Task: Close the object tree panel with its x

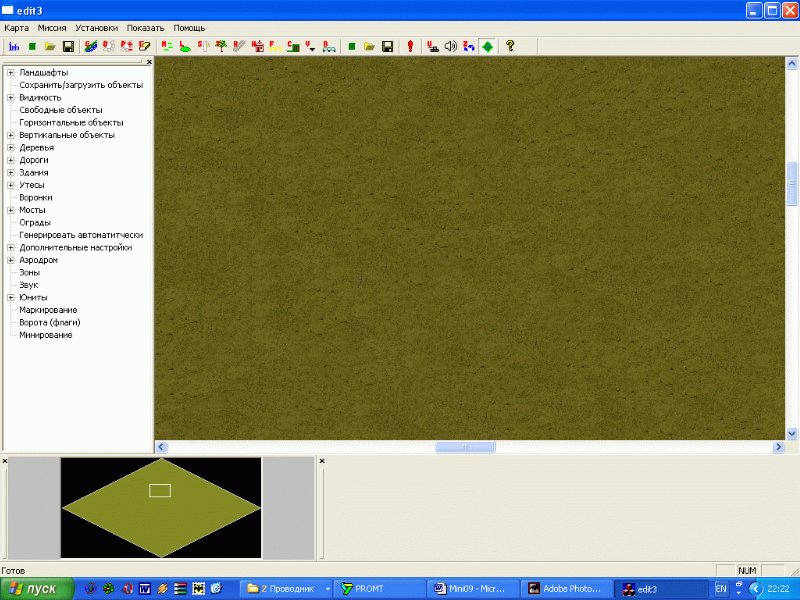Action: pyautogui.click(x=149, y=62)
